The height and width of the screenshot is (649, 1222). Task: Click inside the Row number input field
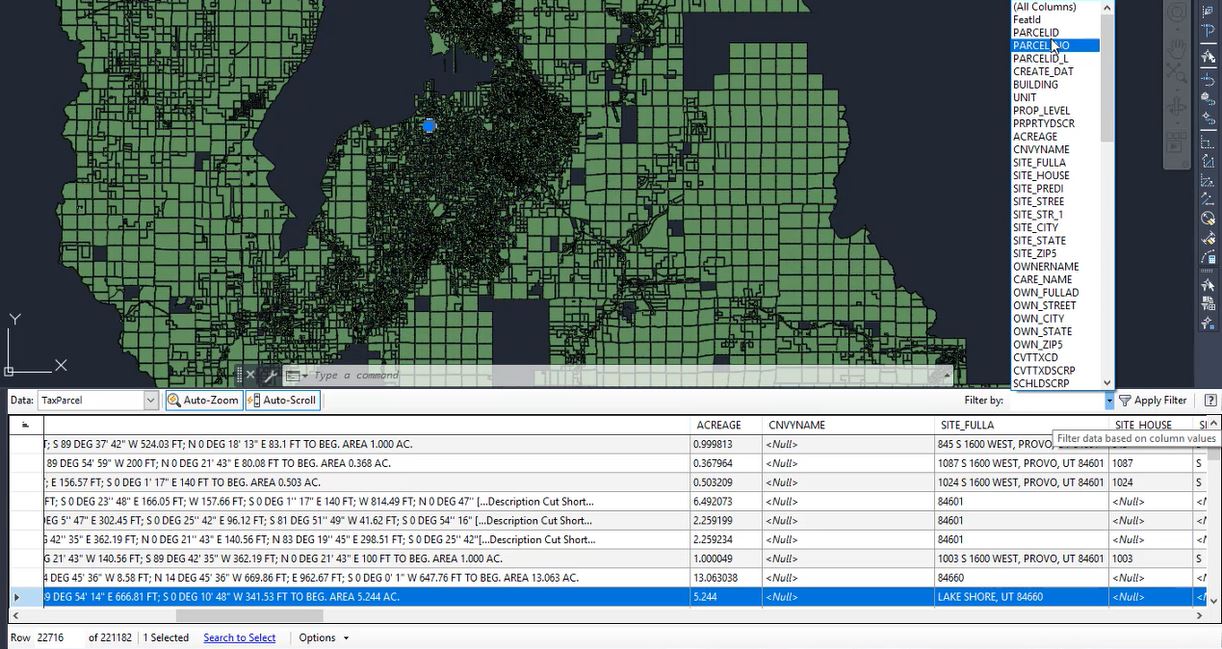[52, 637]
